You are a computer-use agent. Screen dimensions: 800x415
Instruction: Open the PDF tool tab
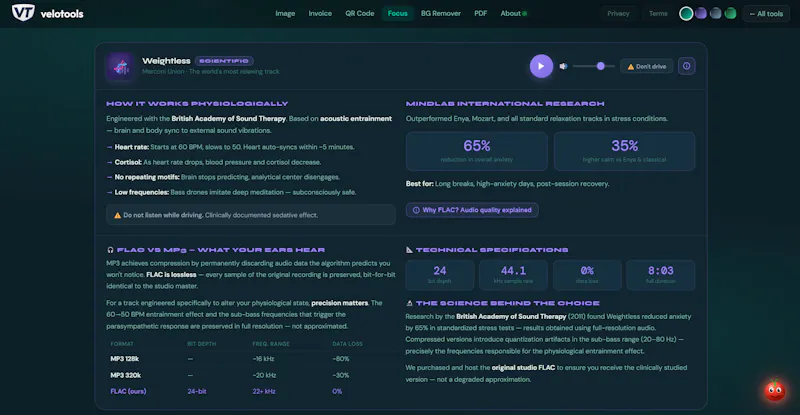tap(481, 14)
